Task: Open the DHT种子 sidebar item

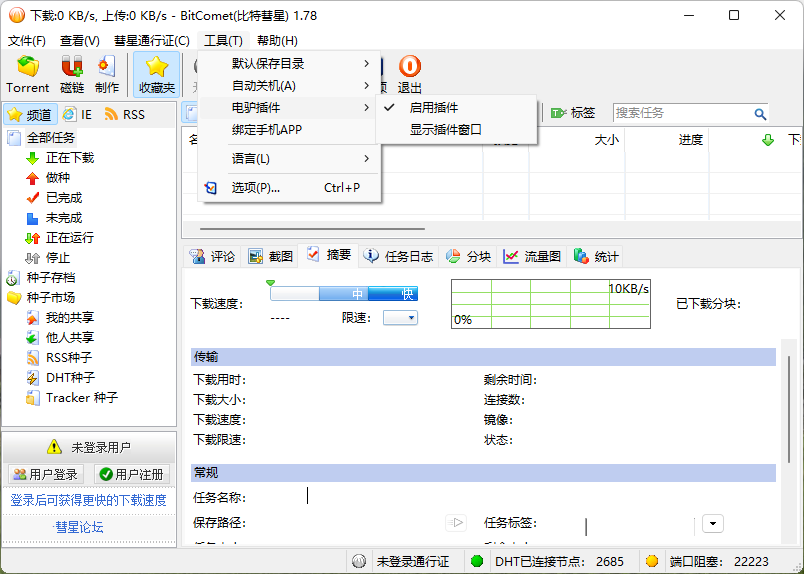Action: tap(69, 378)
